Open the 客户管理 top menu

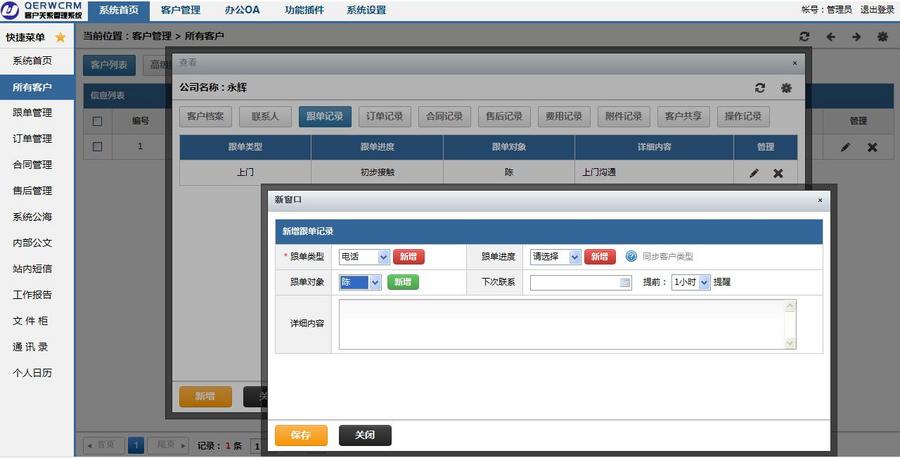[x=181, y=10]
